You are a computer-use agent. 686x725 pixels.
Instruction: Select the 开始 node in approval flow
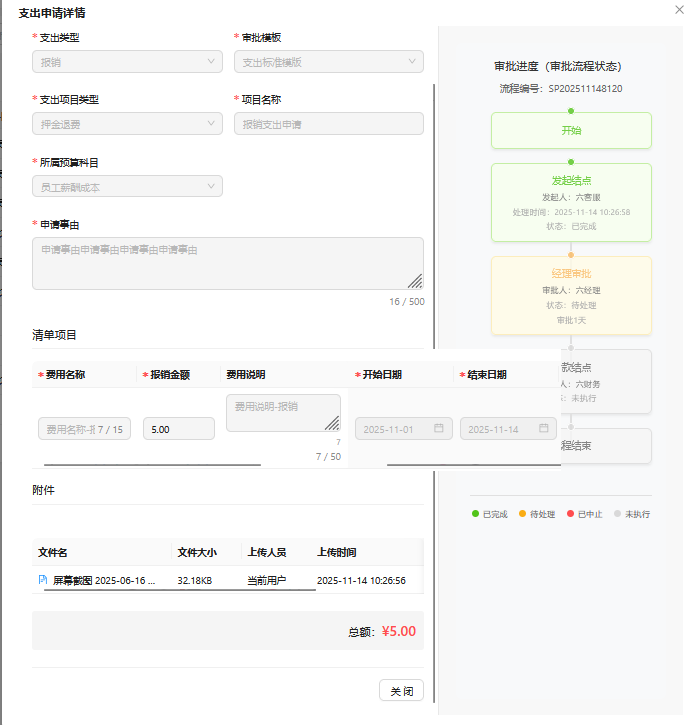tap(571, 130)
